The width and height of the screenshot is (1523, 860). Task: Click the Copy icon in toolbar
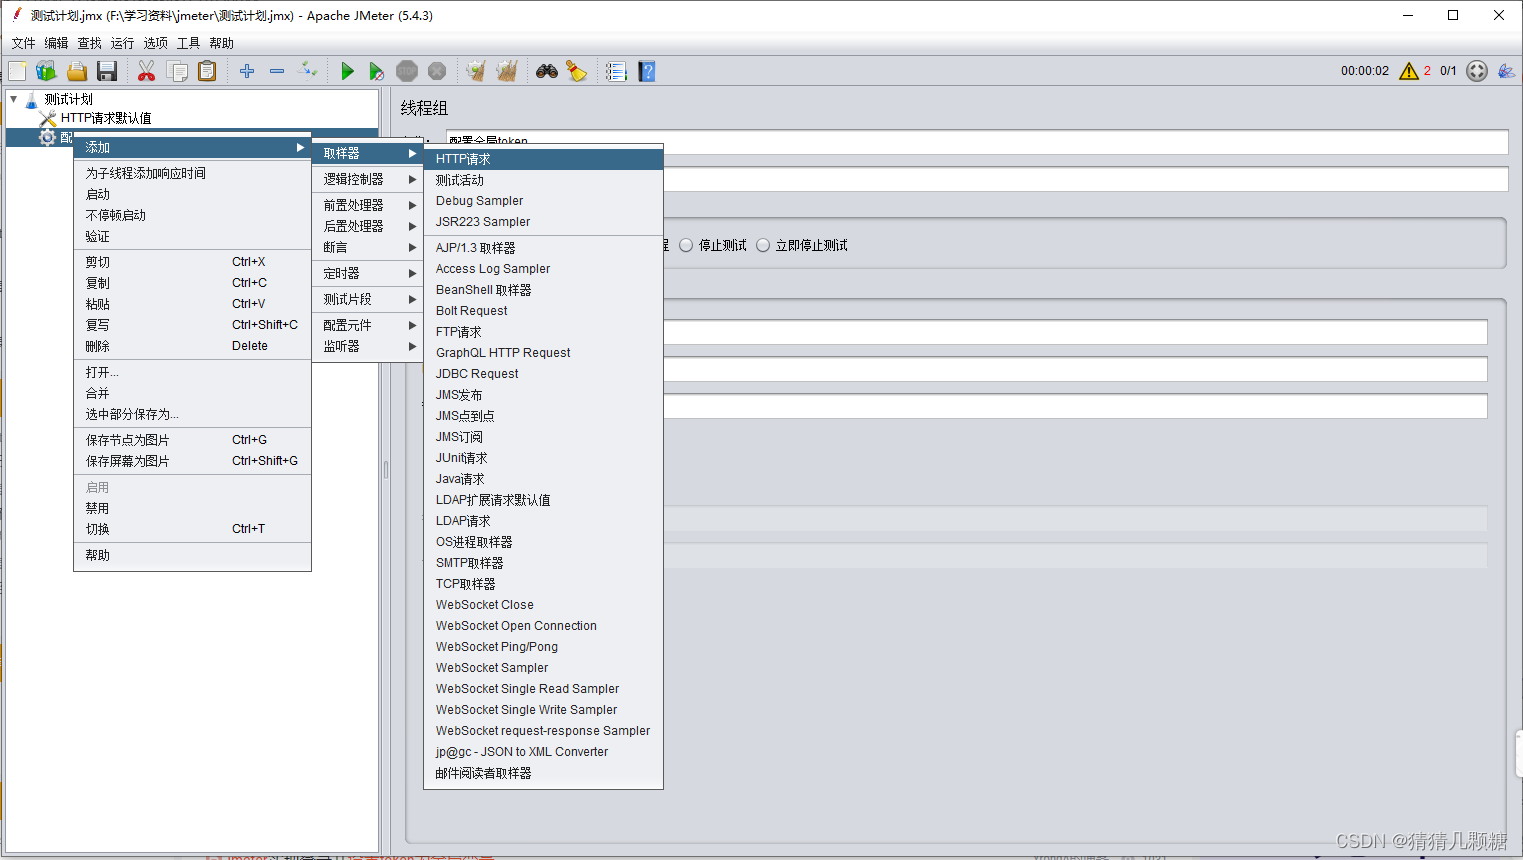coord(177,71)
